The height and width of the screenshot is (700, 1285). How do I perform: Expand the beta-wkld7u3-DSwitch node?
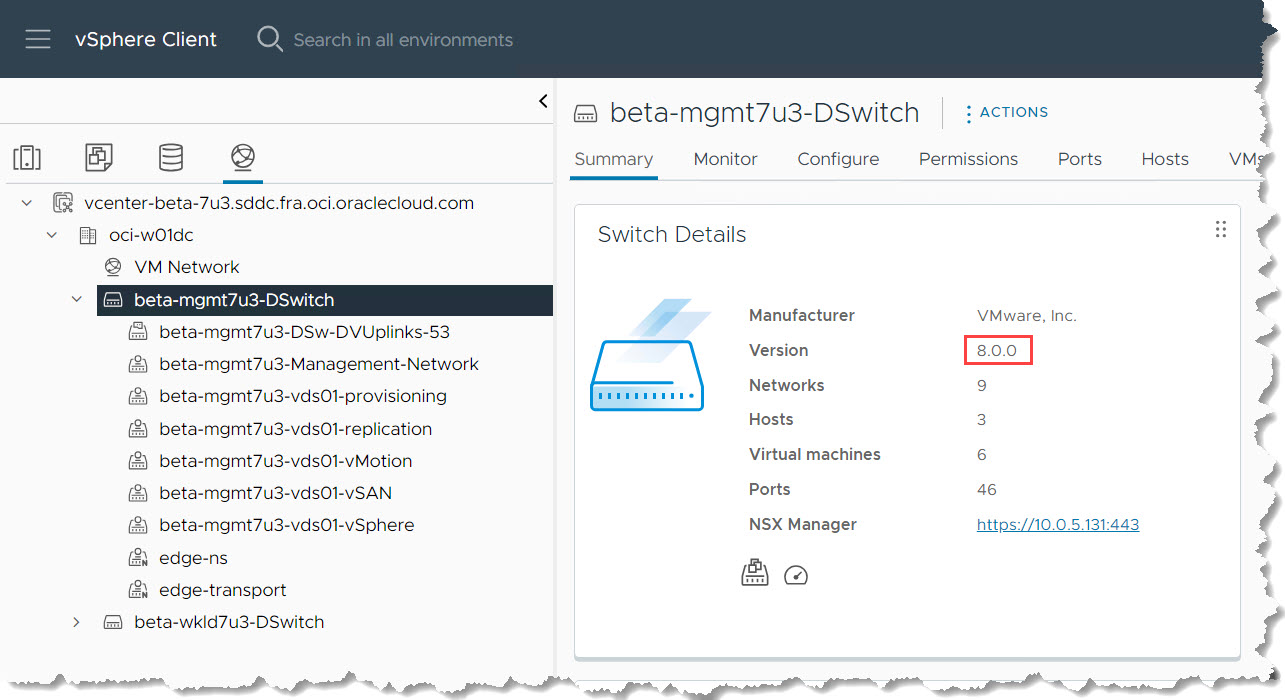click(77, 622)
